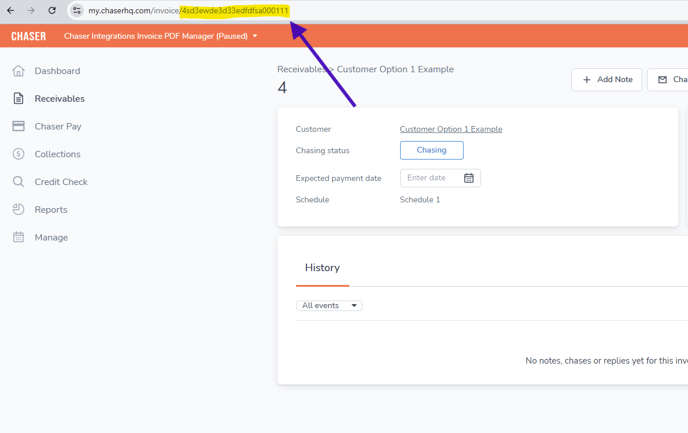Click the Collections dollar icon
The width and height of the screenshot is (688, 433).
coord(18,154)
